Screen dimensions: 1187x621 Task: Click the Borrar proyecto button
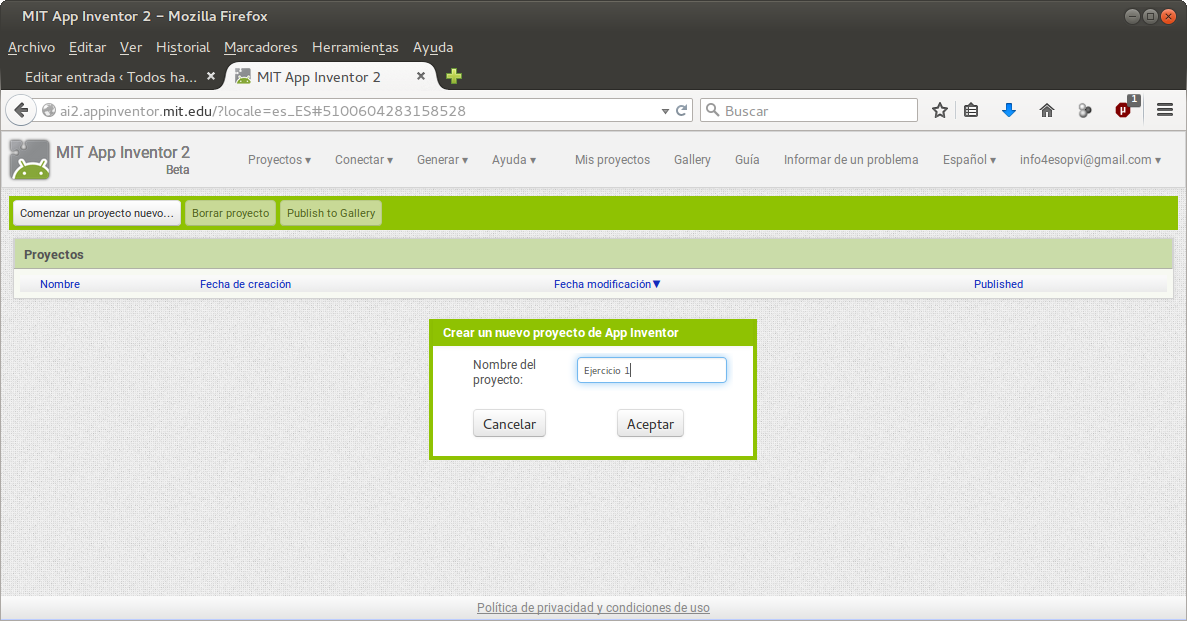(231, 213)
